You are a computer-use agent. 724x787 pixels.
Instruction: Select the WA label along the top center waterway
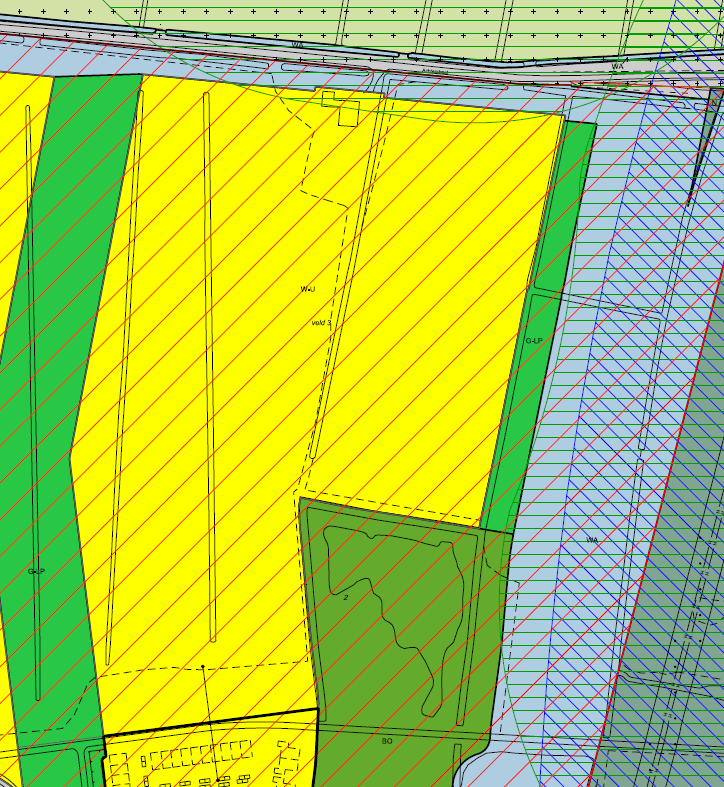[x=297, y=45]
